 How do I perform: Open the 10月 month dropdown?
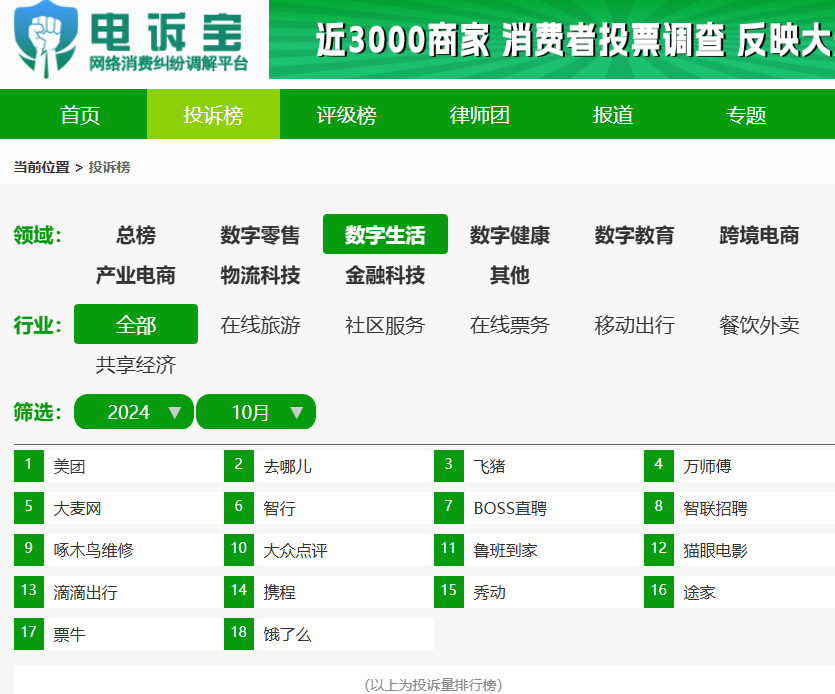(256, 412)
